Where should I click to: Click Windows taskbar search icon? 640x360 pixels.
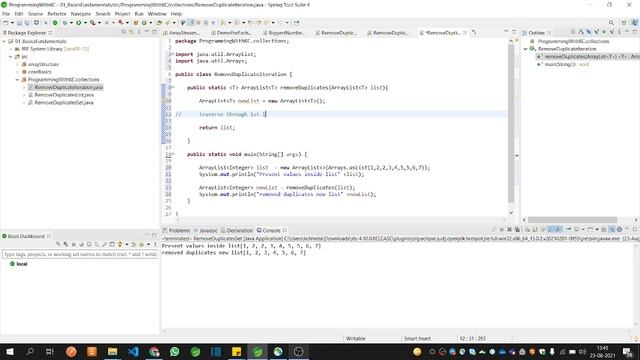click(x=30, y=351)
